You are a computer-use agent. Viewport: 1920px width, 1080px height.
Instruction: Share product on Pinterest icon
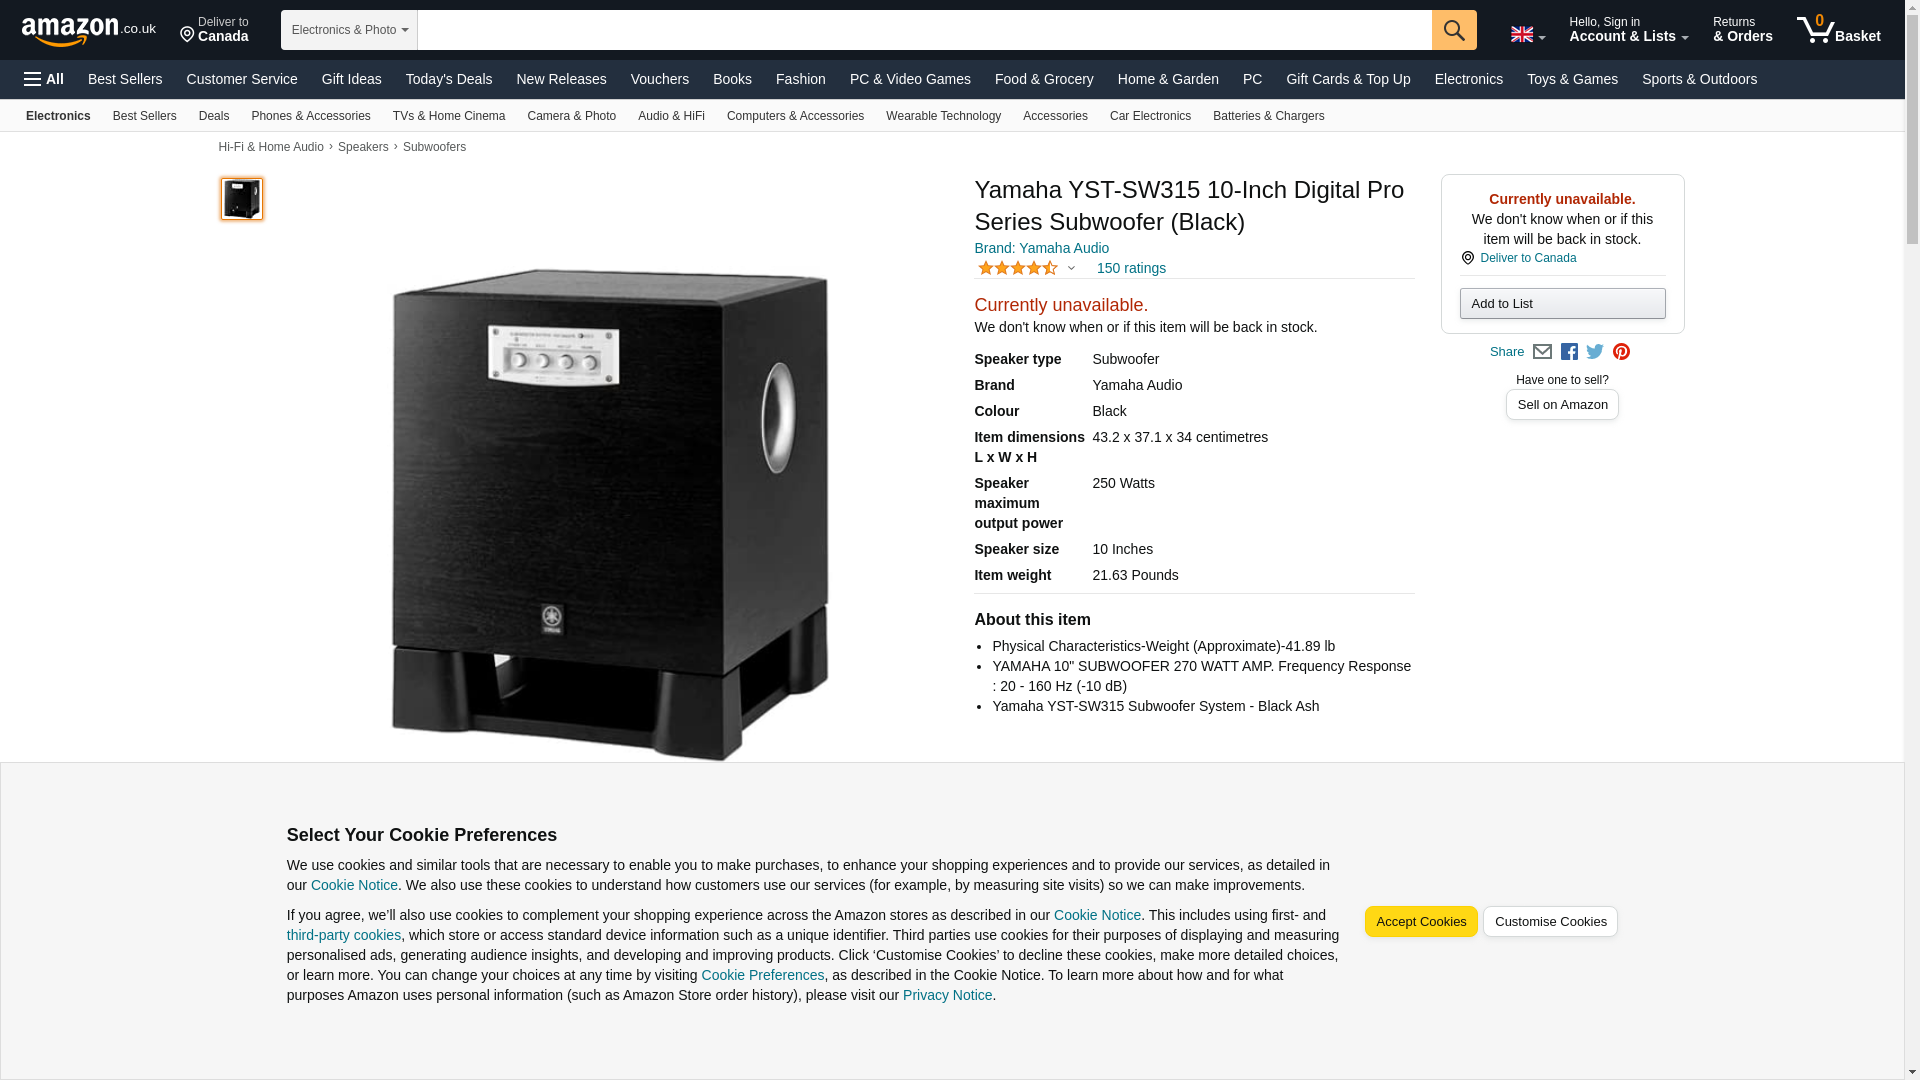(1621, 352)
